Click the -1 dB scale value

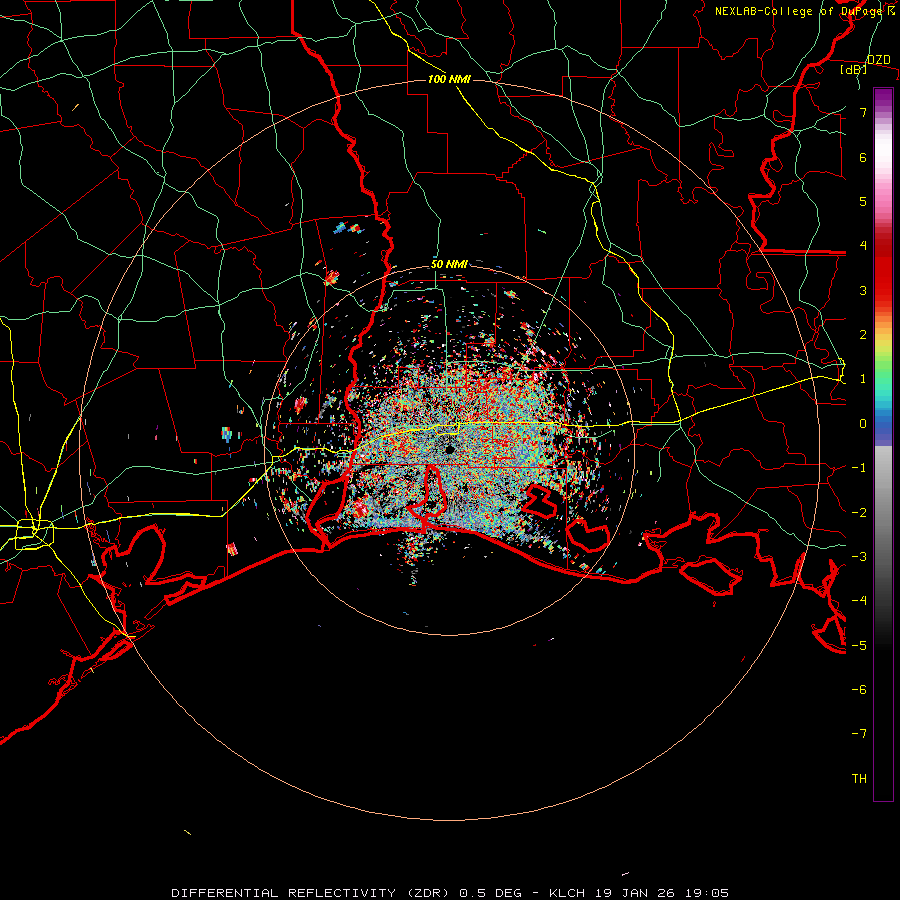click(x=859, y=468)
